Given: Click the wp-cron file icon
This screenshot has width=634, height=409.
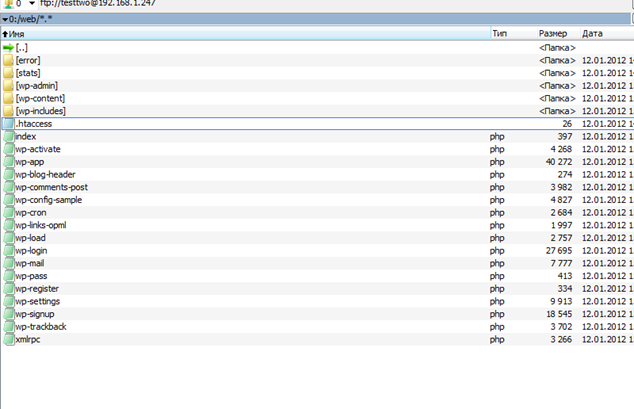Looking at the screenshot, I should (x=8, y=213).
